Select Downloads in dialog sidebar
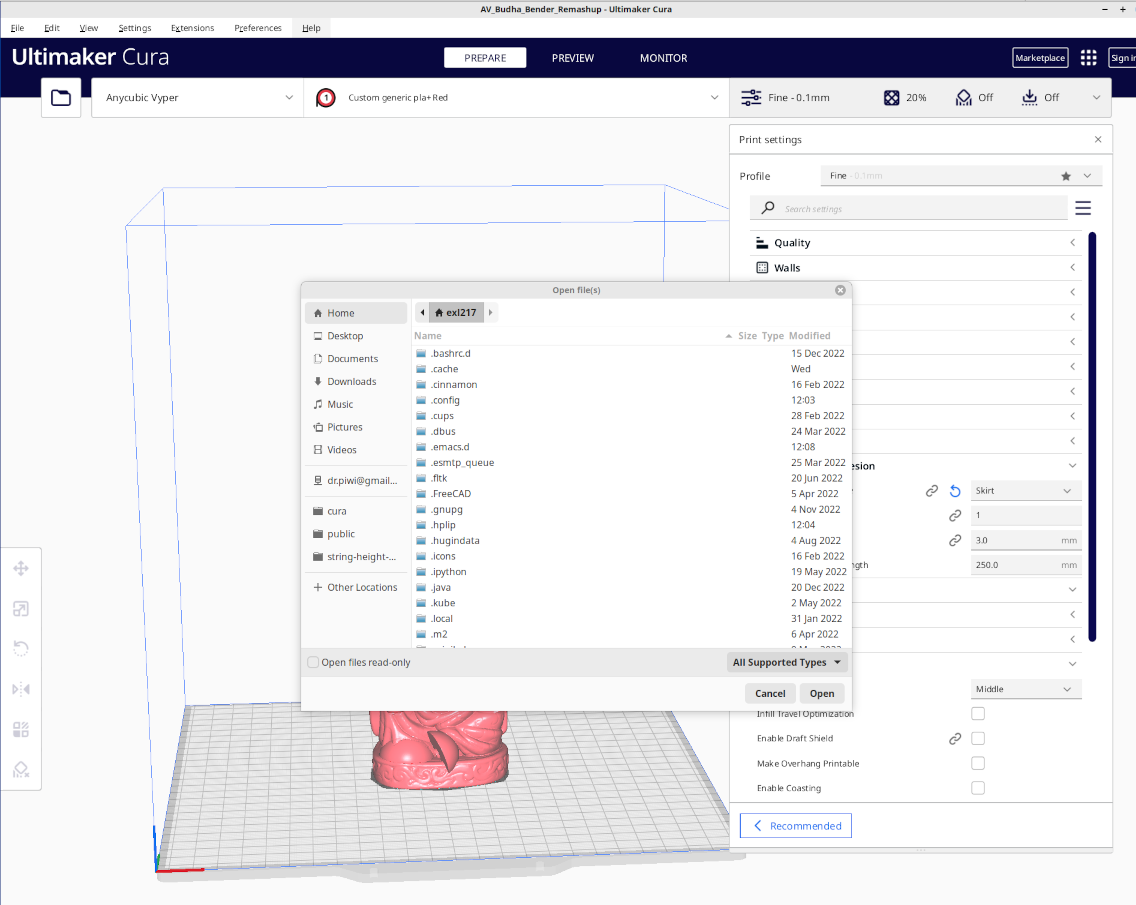 point(356,381)
